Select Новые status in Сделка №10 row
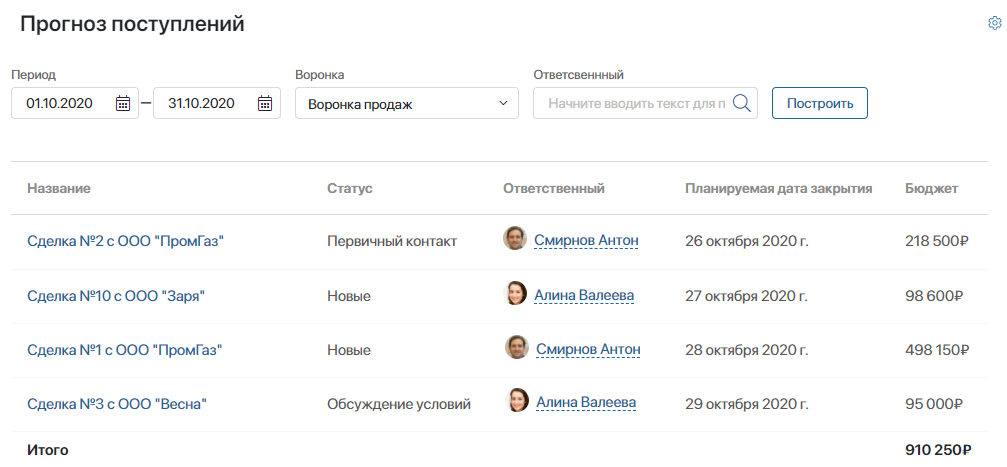The width and height of the screenshot is (1007, 467). [349, 295]
